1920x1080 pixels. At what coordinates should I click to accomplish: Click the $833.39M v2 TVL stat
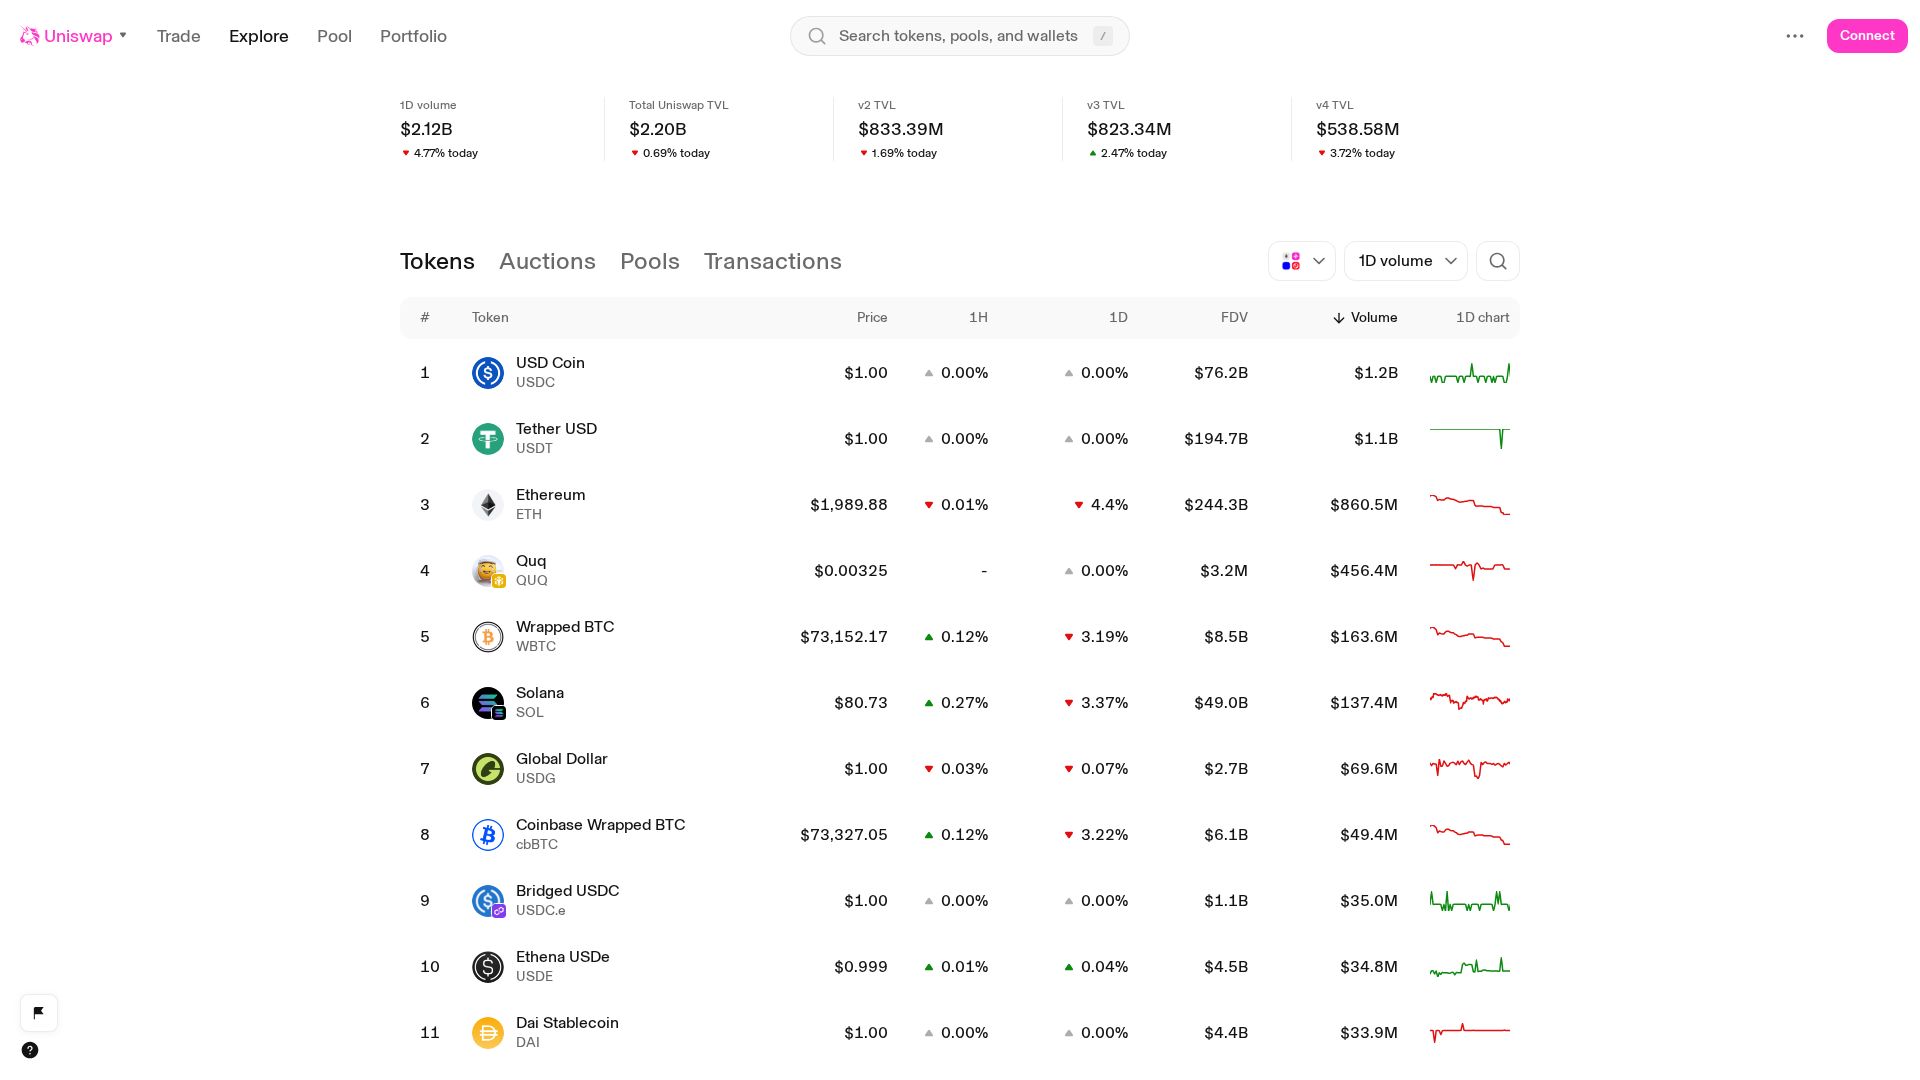[x=901, y=129]
